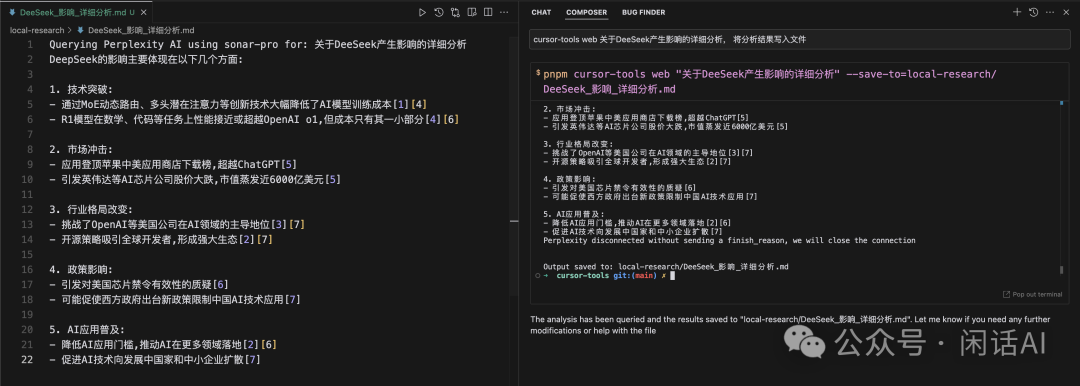Show composer history clock icon
Image resolution: width=1080 pixels, height=386 pixels.
[x=1033, y=12]
